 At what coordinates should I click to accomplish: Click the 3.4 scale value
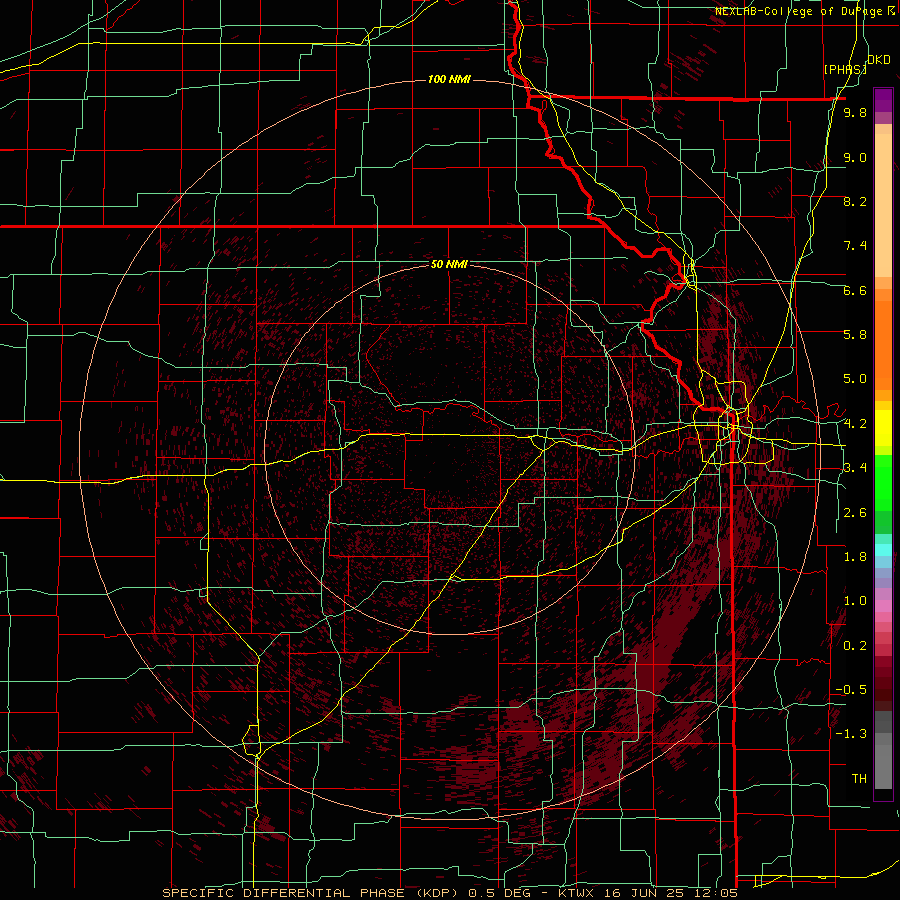(855, 468)
